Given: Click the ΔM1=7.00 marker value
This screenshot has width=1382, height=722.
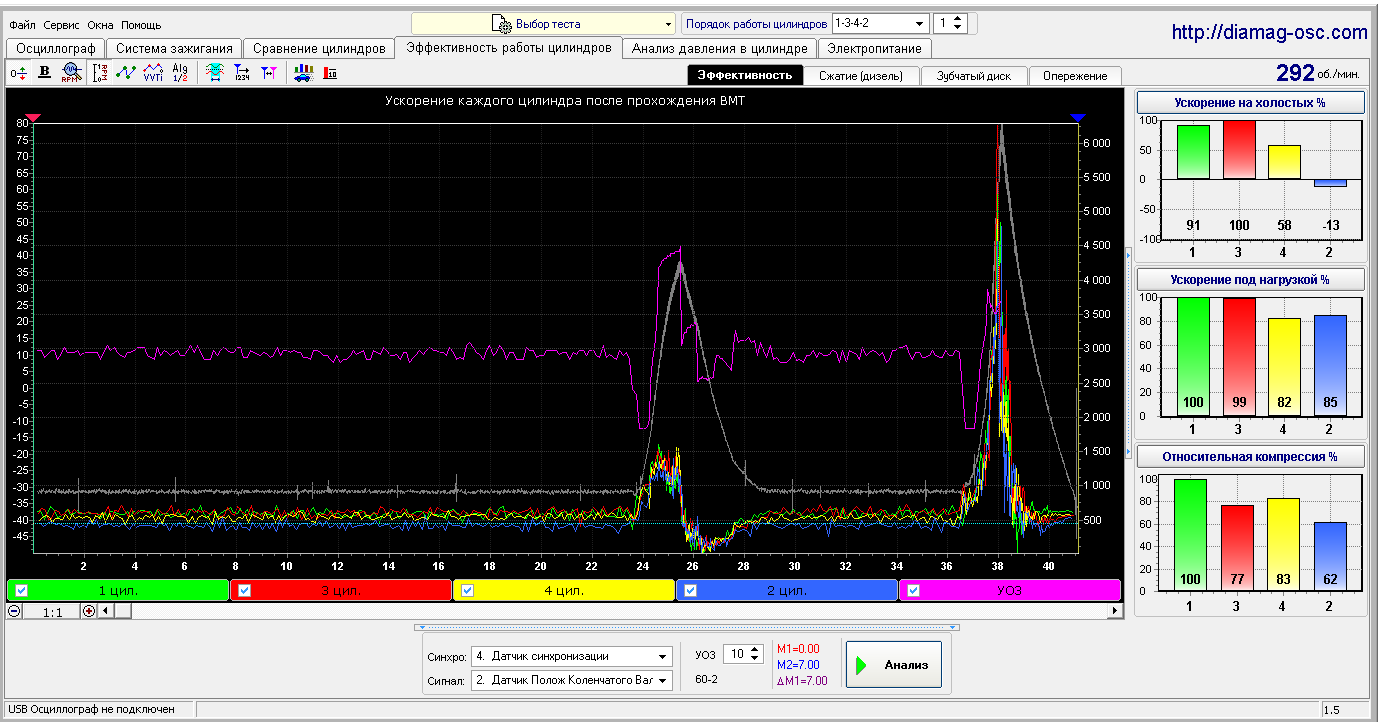Looking at the screenshot, I should (x=802, y=681).
